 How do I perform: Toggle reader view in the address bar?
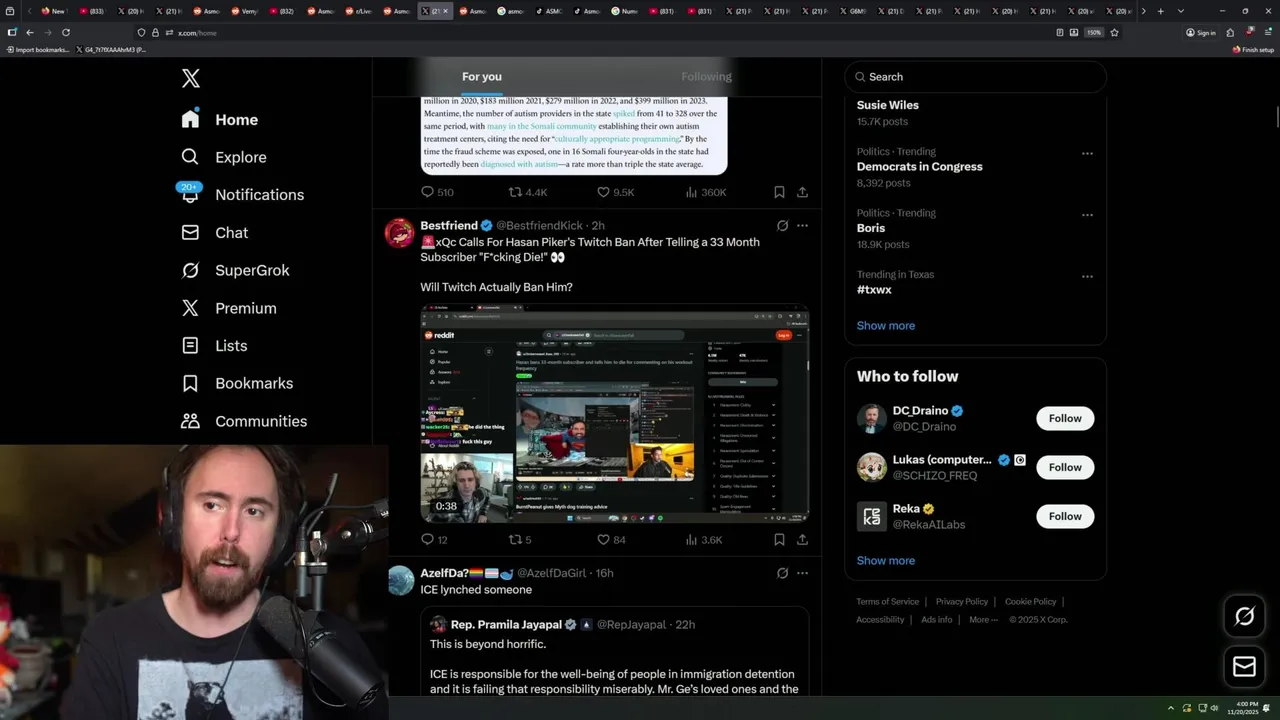click(x=1060, y=32)
